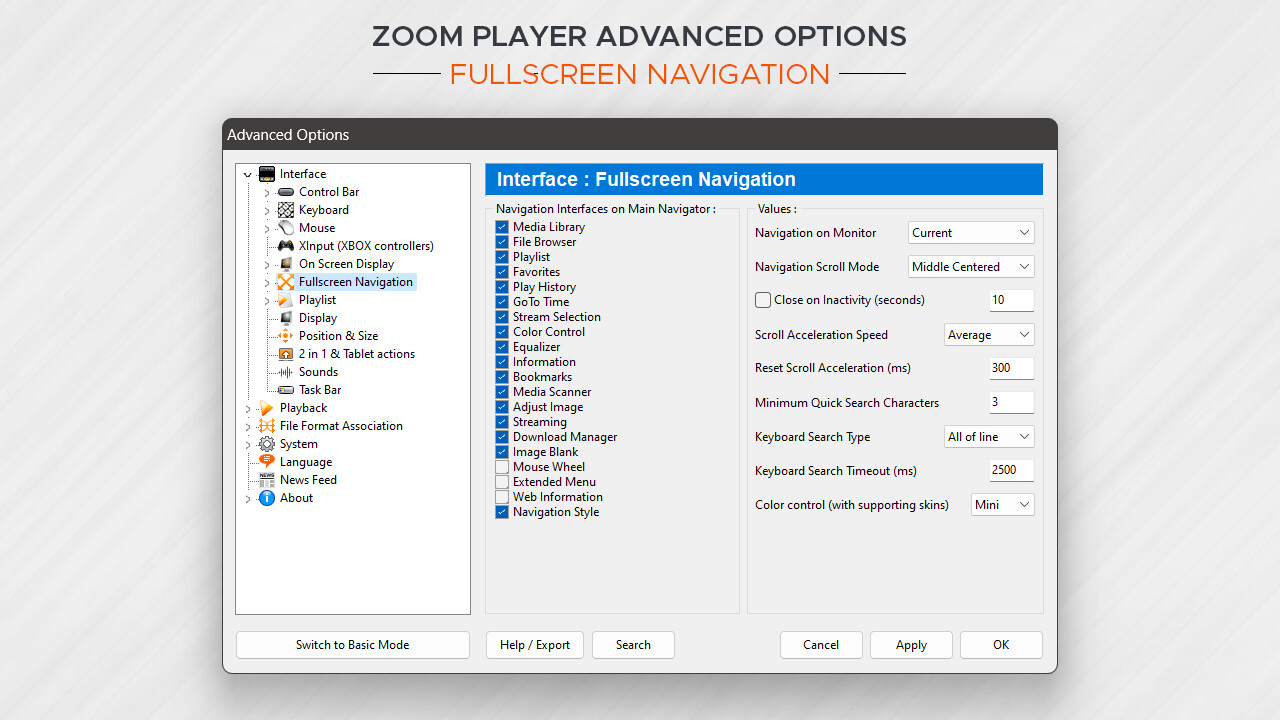Click the Apply button
This screenshot has width=1280, height=720.
910,644
